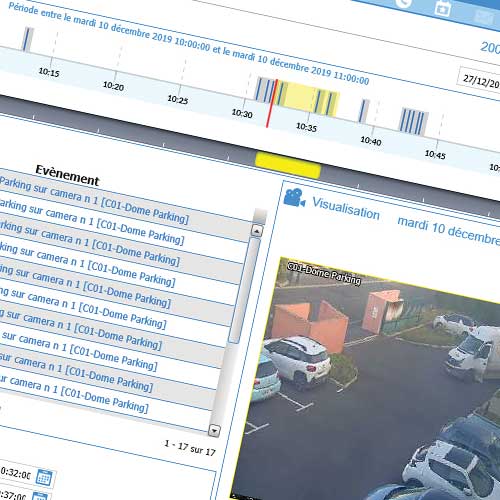Click the 10:25 timeline label
The image size is (500, 500).
pos(178,99)
